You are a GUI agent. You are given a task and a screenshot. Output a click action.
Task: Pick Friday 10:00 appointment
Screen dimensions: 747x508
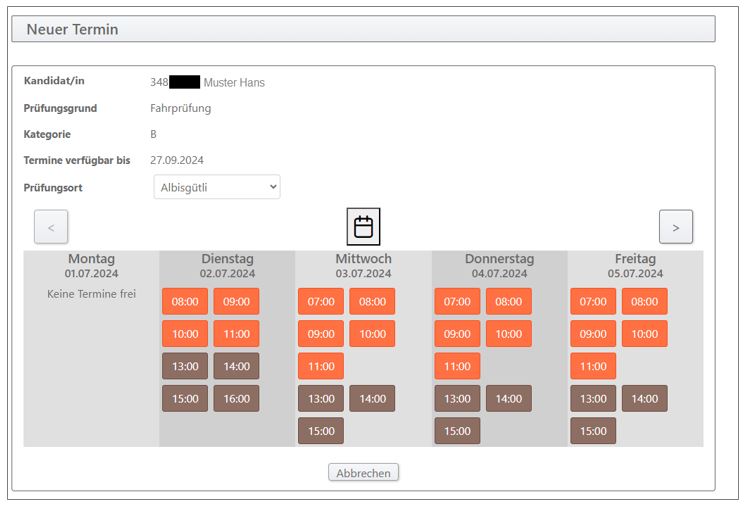[x=644, y=334]
